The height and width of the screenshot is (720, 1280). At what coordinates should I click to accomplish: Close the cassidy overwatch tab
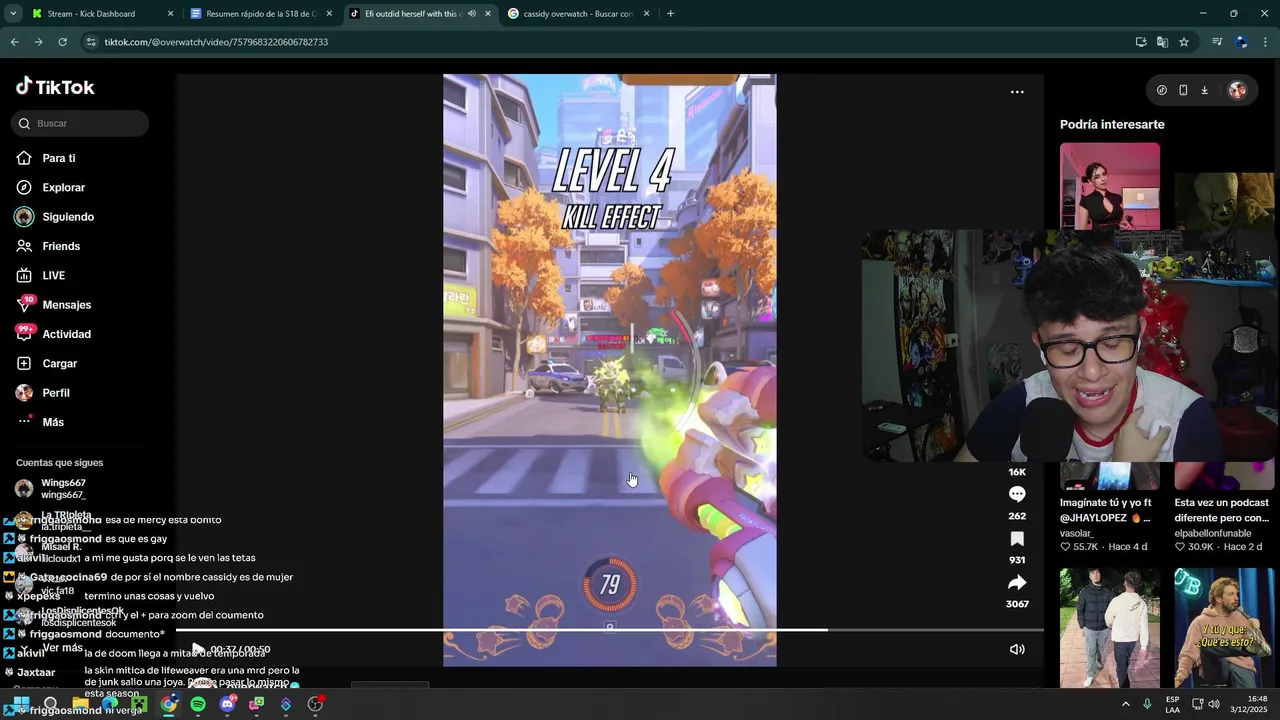click(x=646, y=14)
